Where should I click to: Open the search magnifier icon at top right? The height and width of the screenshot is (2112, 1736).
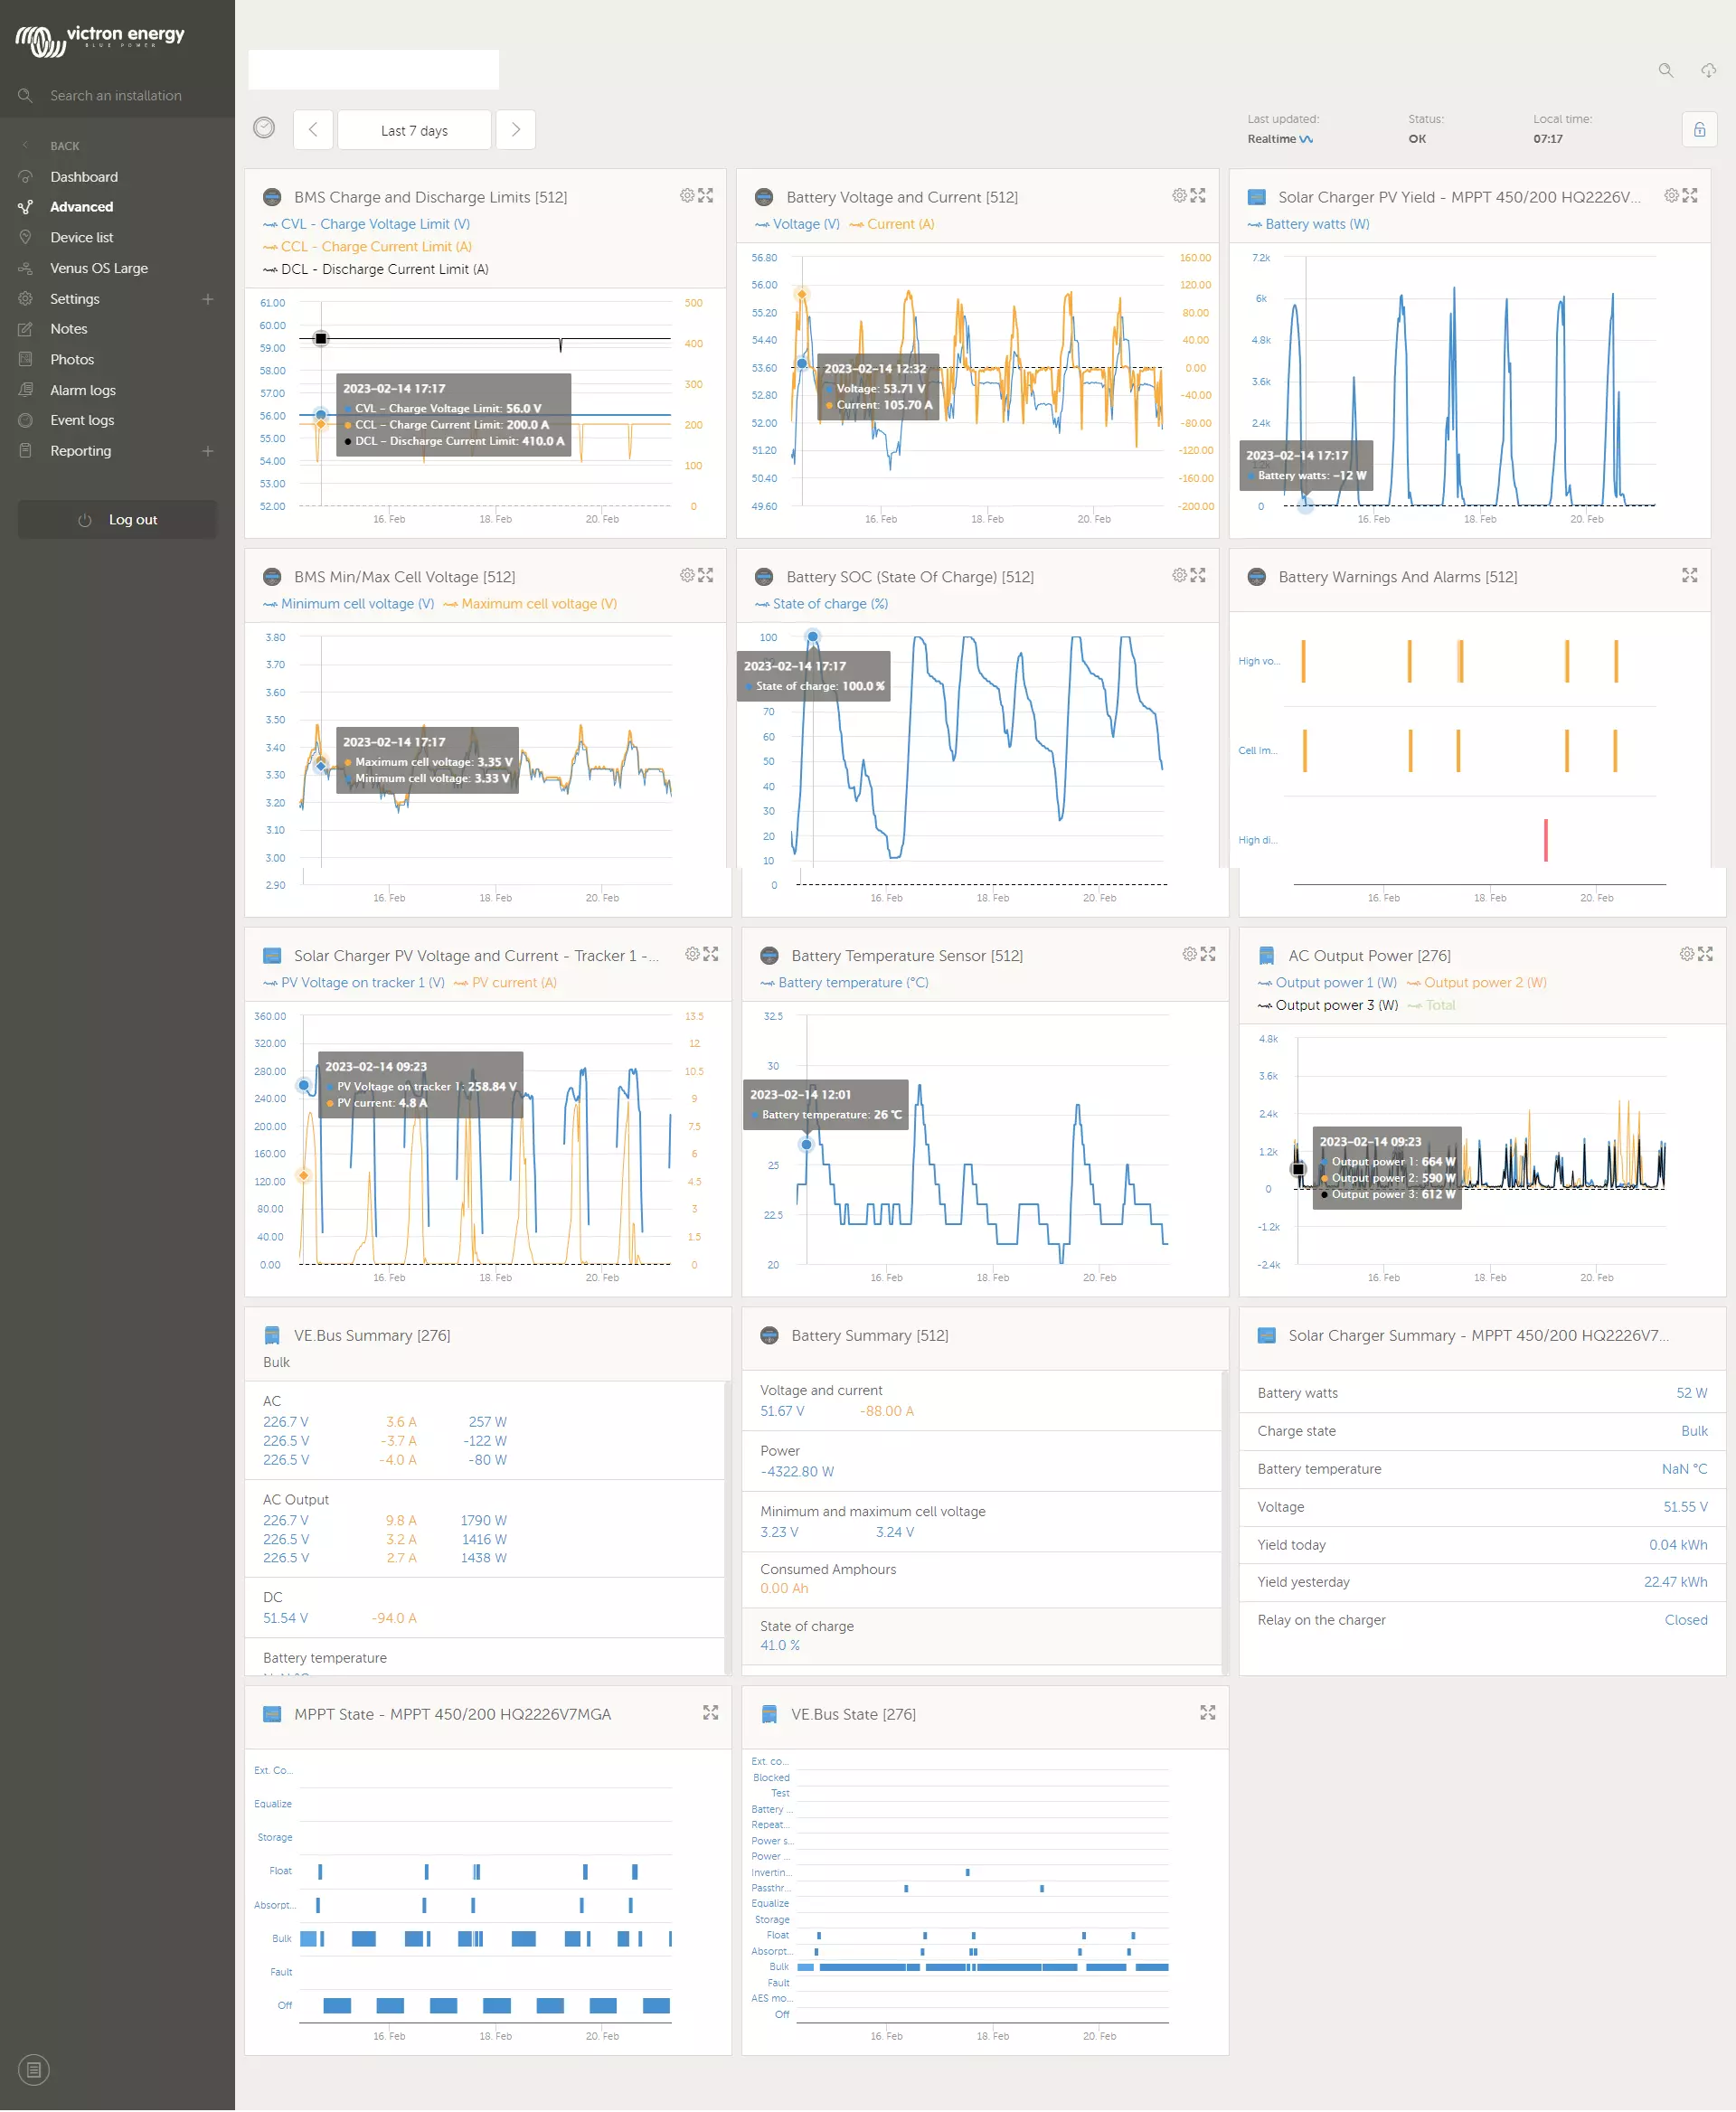tap(1665, 70)
